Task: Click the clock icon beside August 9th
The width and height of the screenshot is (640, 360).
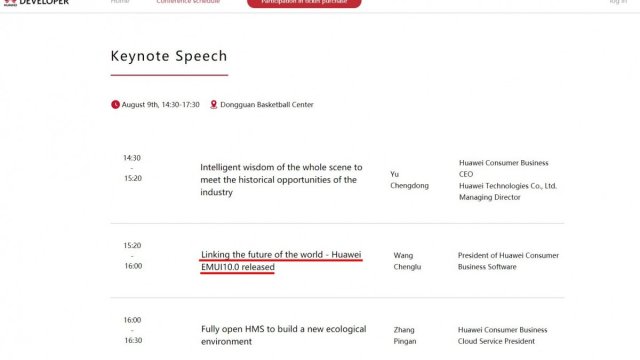Action: pyautogui.click(x=116, y=104)
